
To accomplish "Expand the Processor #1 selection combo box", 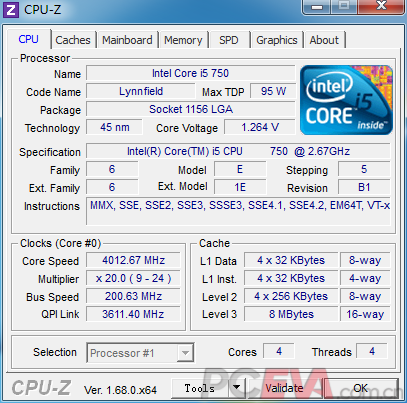I will [x=140, y=353].
